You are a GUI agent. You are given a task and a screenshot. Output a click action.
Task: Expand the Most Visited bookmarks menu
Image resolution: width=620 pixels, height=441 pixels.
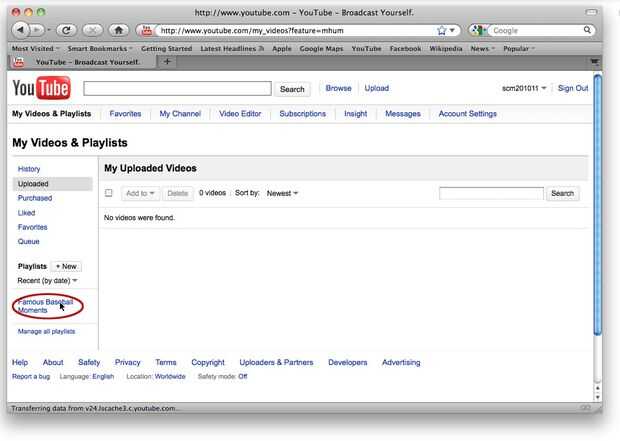click(35, 49)
